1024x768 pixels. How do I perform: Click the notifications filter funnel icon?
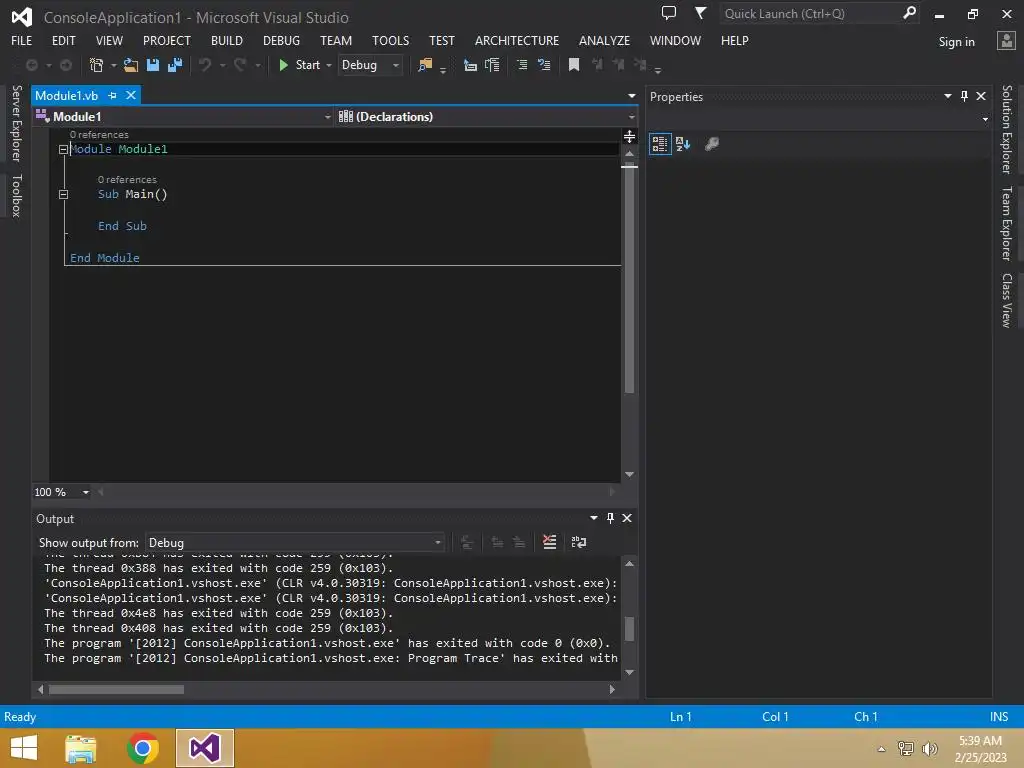click(700, 13)
